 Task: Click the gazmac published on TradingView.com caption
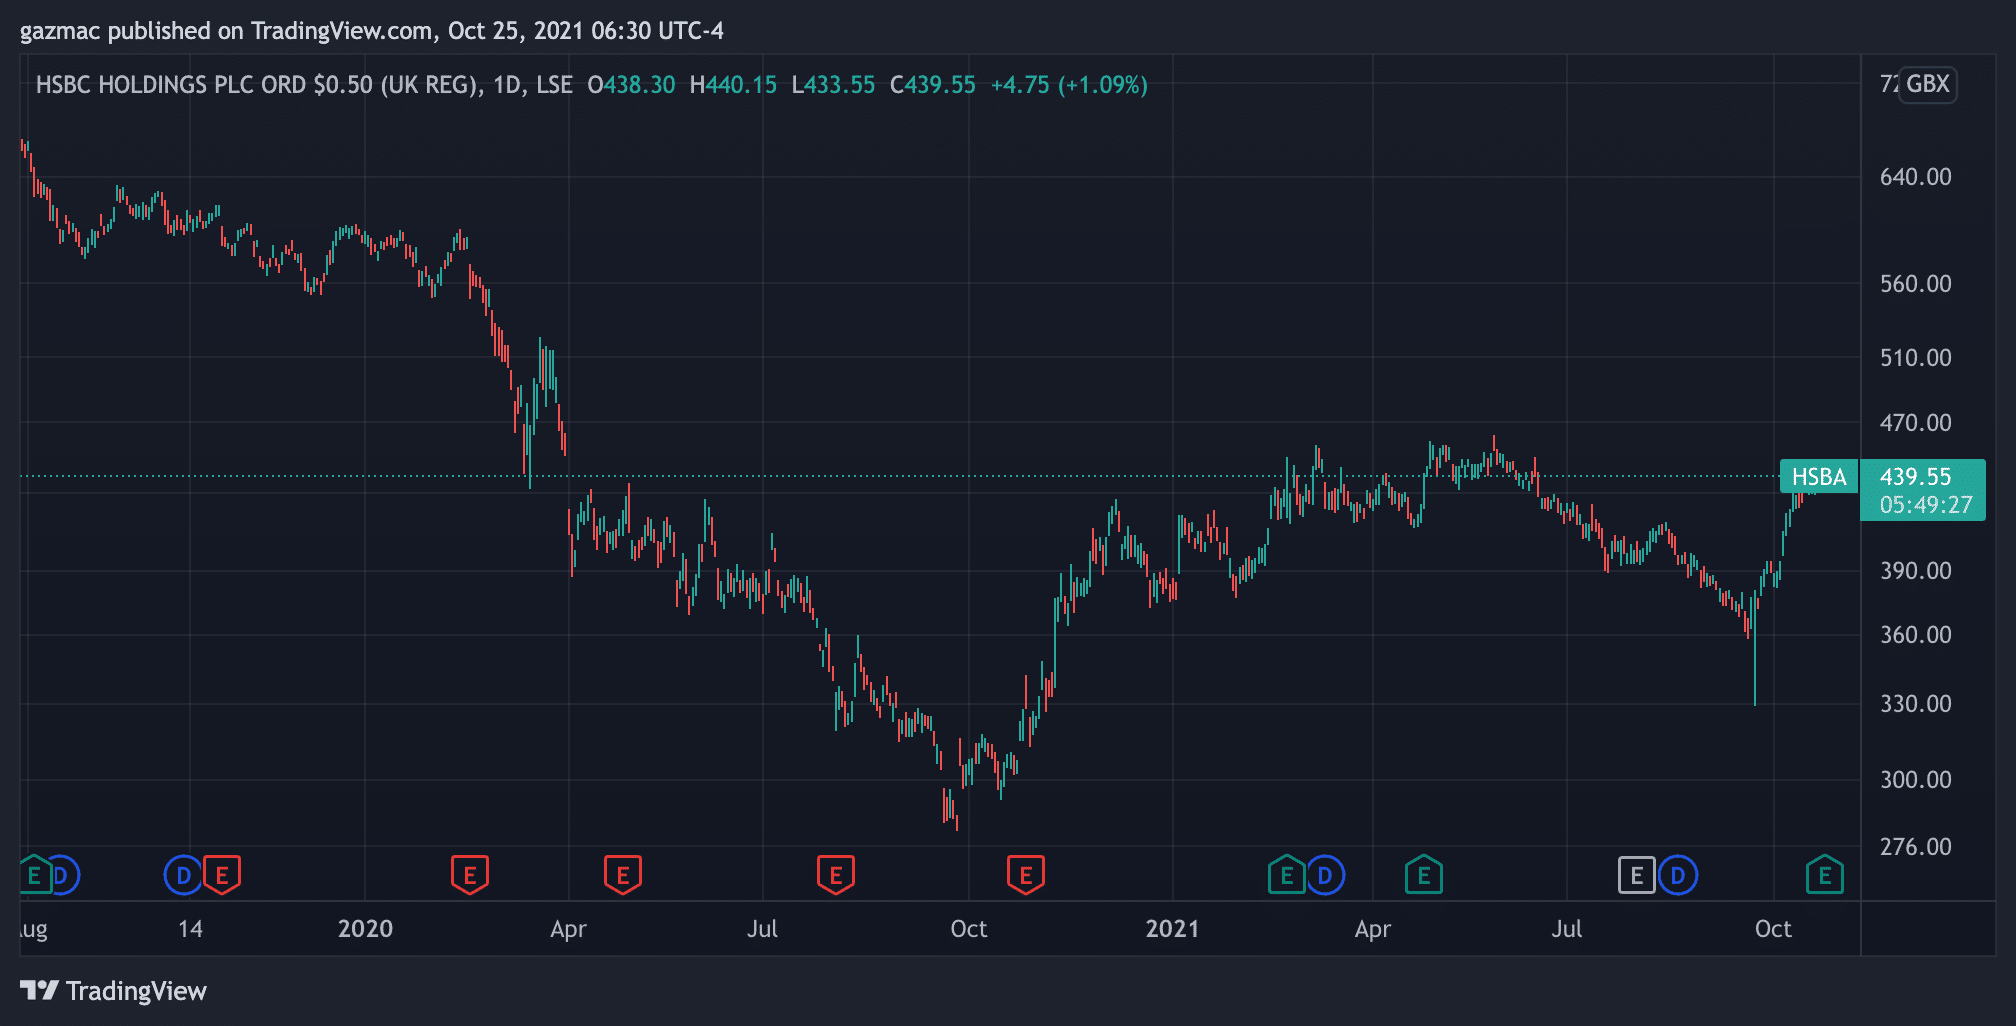click(372, 31)
